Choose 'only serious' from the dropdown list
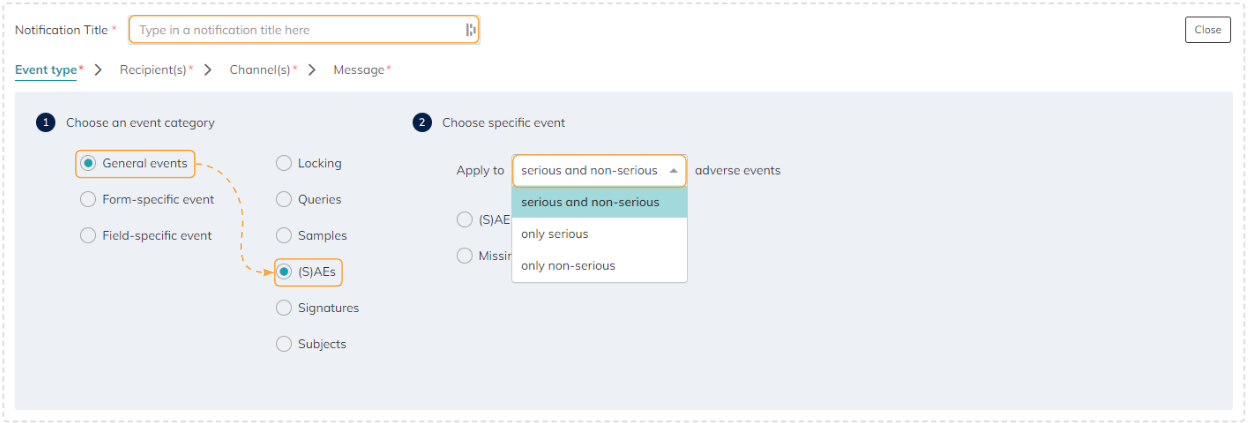Image resolution: width=1248 pixels, height=423 pixels. coord(555,234)
